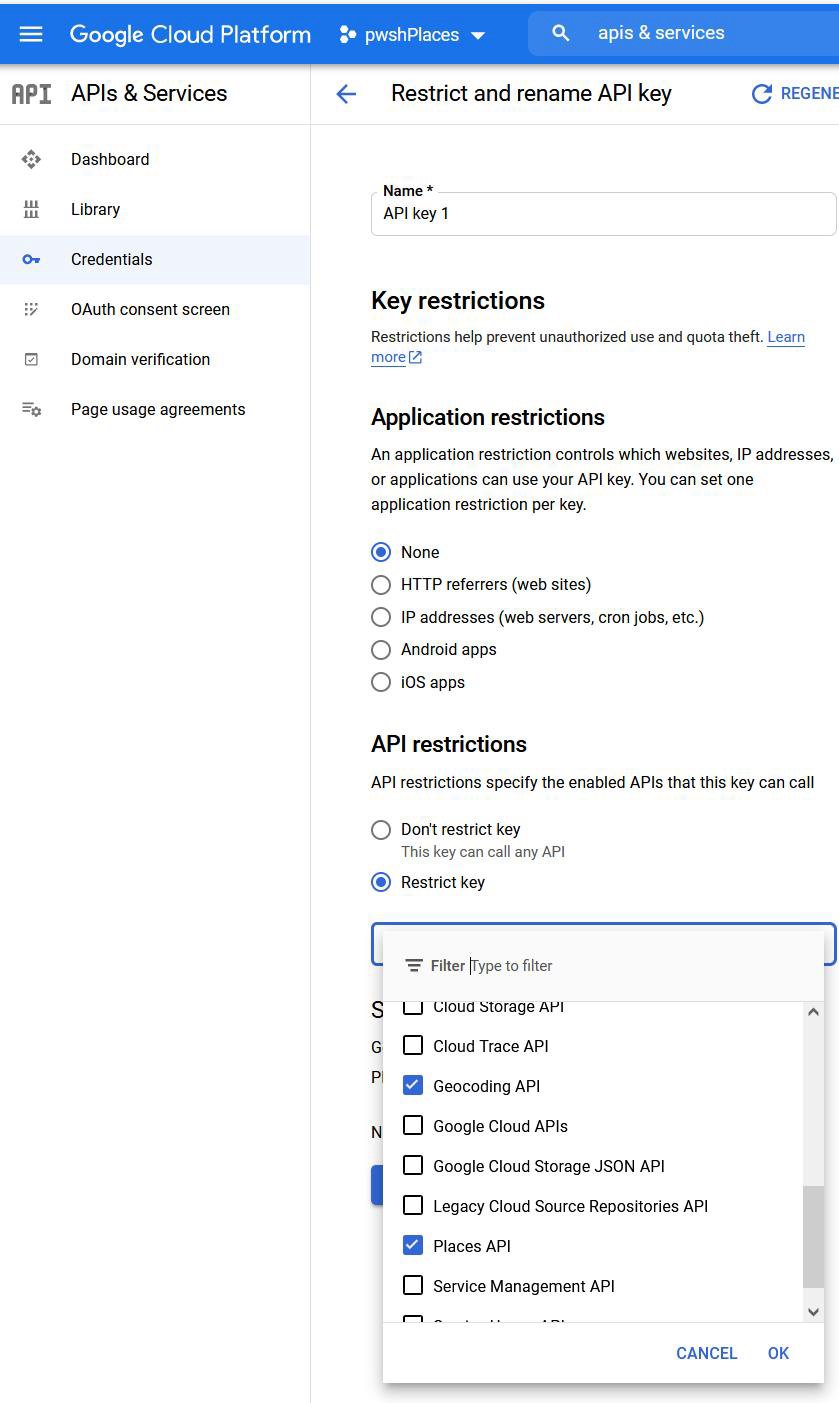Uncheck the Places API checkbox
Screen dimensions: 839x1403
(413, 1246)
